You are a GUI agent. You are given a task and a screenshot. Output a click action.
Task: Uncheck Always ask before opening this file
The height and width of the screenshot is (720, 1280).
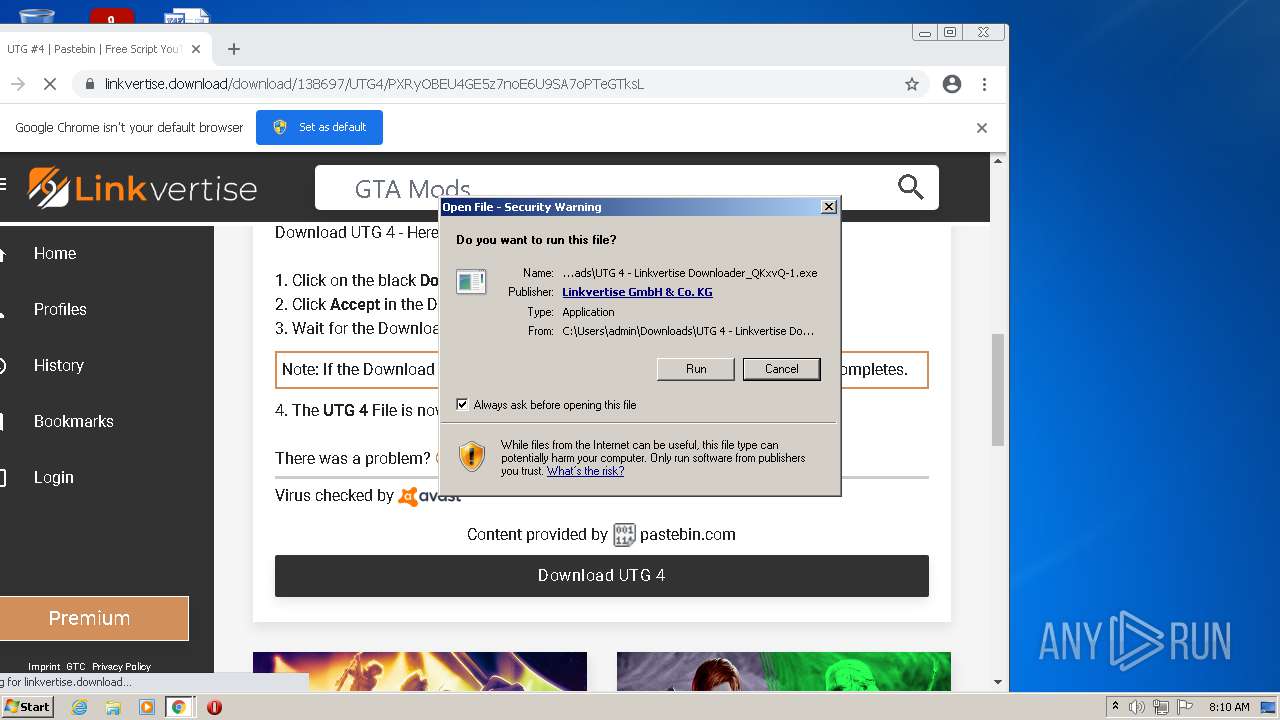pos(462,405)
